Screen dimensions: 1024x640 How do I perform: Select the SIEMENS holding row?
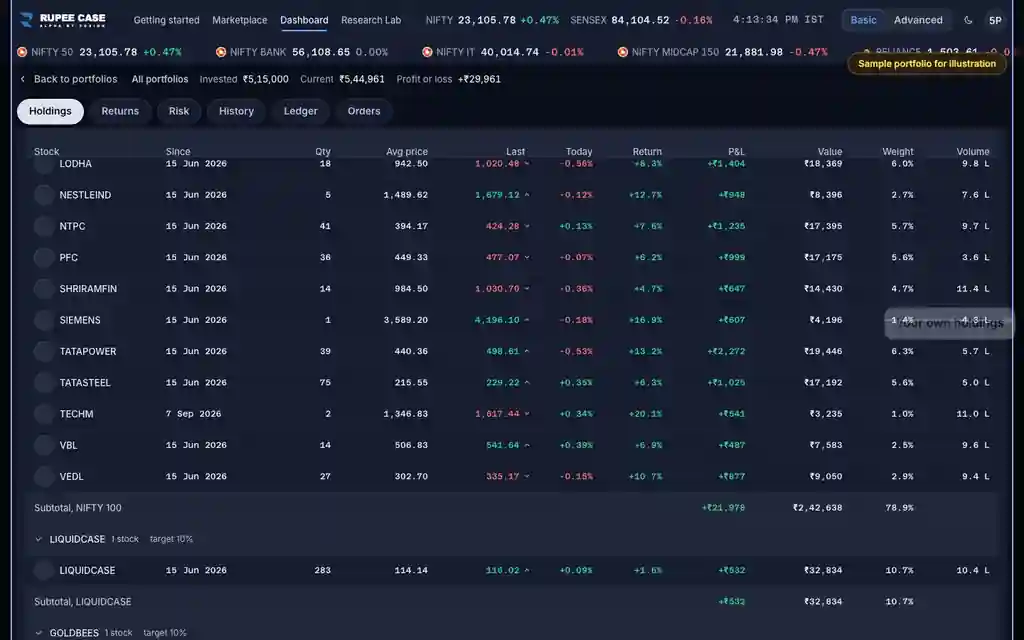pos(512,320)
